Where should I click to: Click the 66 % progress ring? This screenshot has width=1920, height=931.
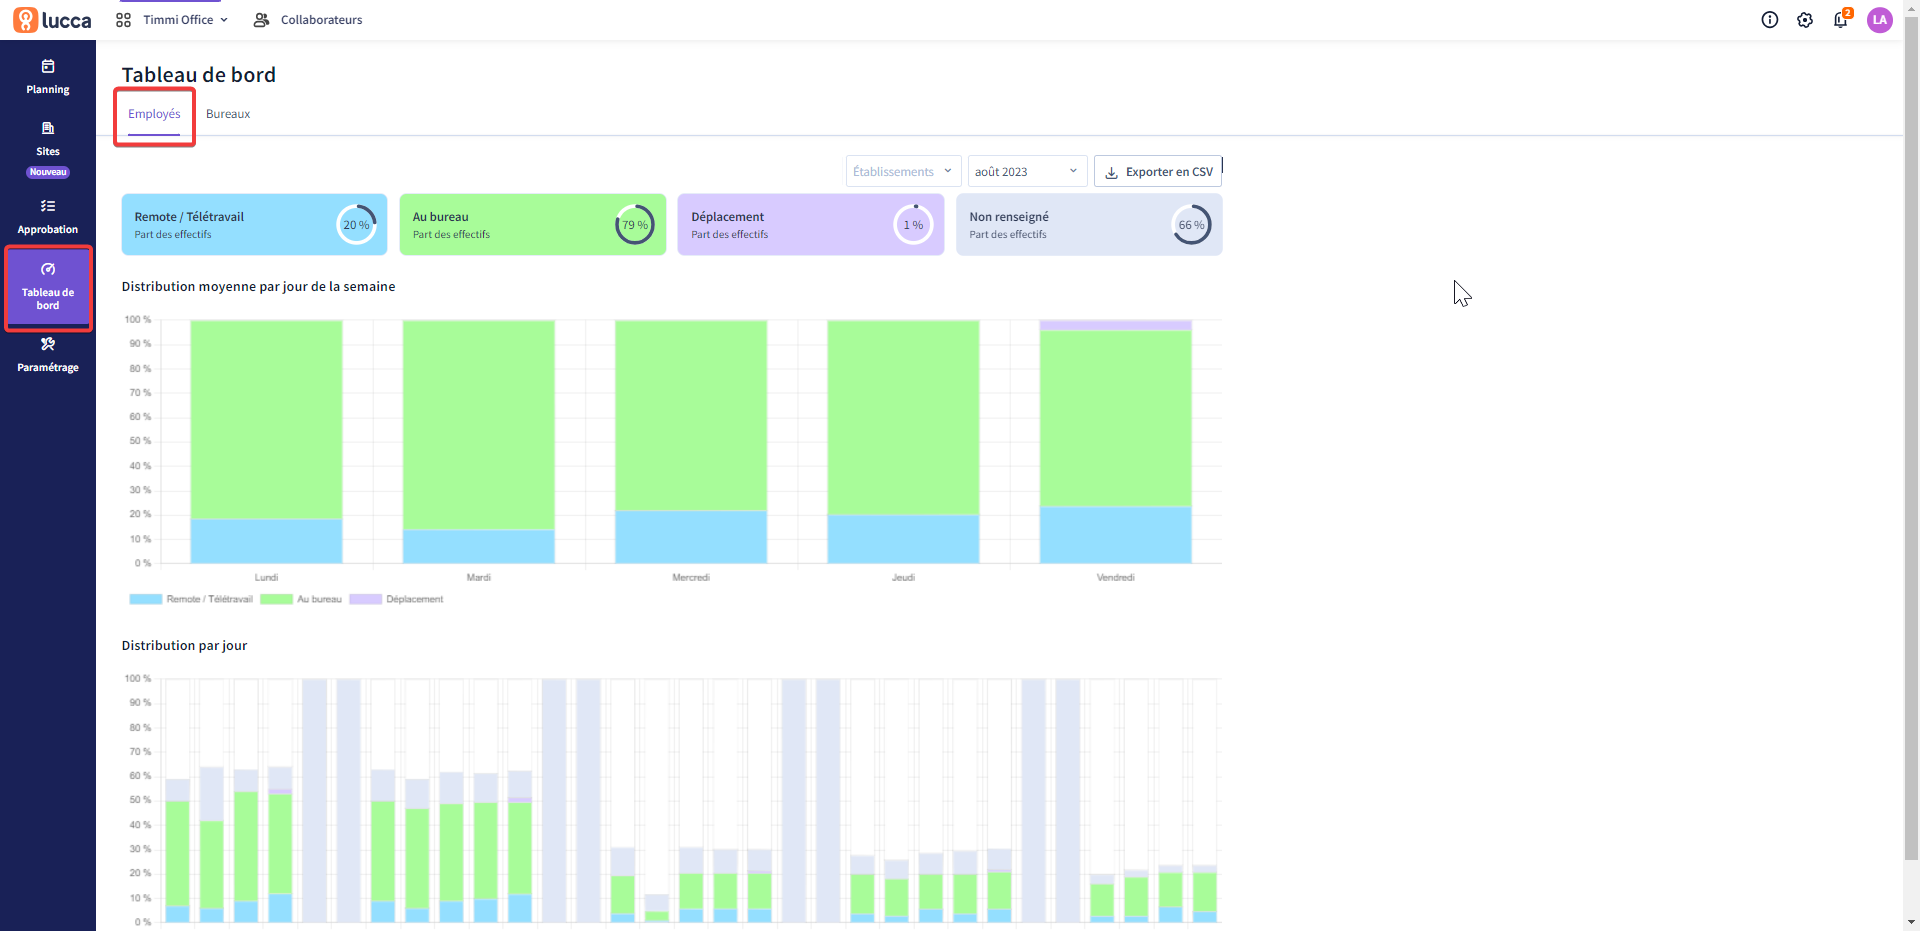[1191, 224]
